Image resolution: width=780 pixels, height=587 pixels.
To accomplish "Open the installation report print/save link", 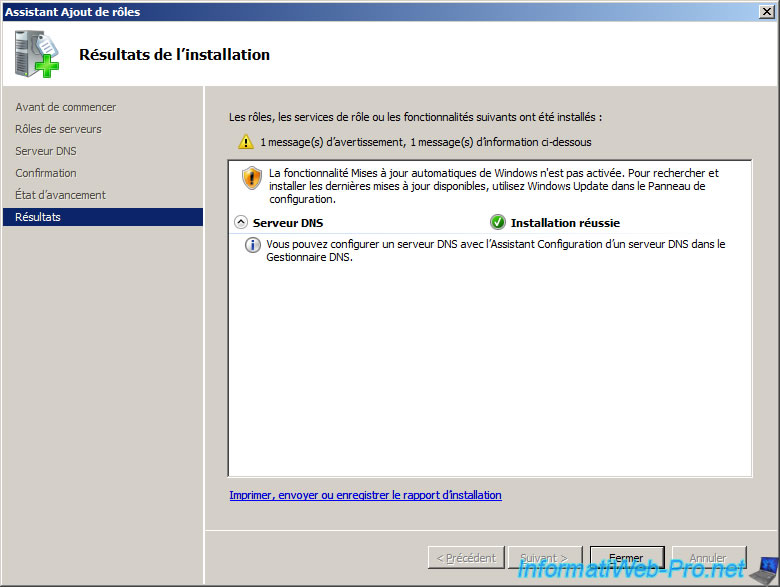I will (365, 495).
